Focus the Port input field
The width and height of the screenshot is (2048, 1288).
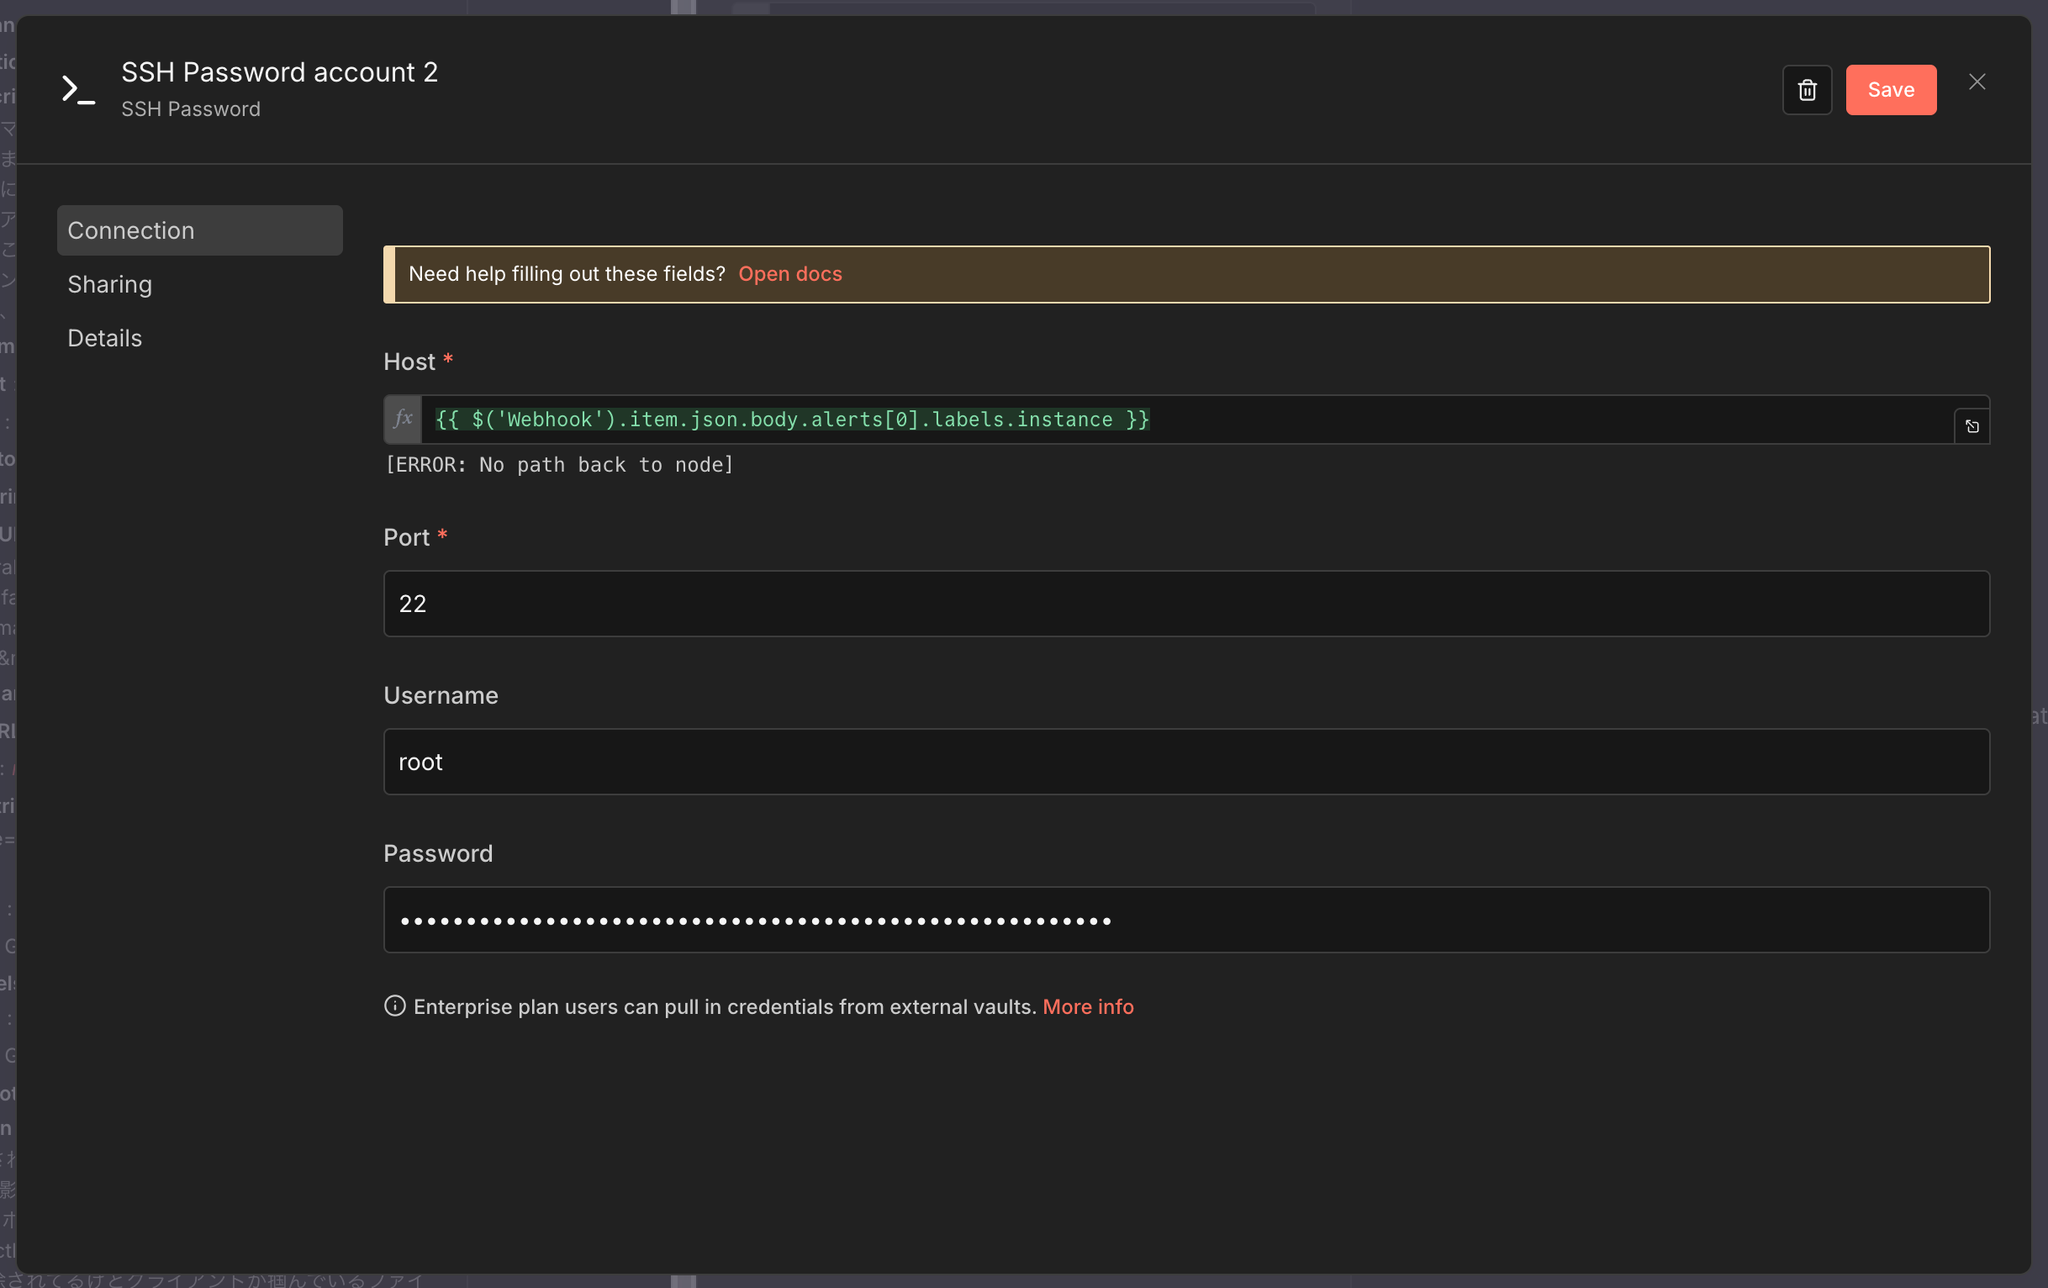1186,604
